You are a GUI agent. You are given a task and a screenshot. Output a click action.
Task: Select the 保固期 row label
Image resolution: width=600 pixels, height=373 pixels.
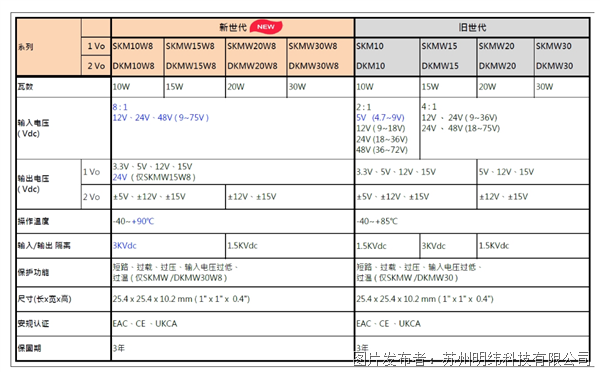pos(29,348)
